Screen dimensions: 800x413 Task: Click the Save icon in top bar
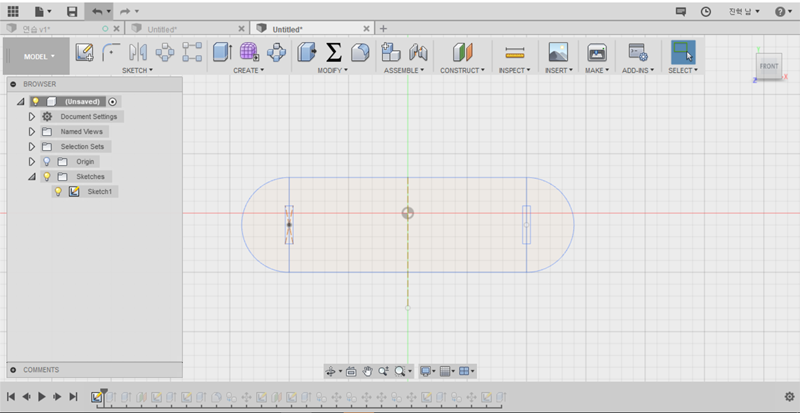[71, 11]
